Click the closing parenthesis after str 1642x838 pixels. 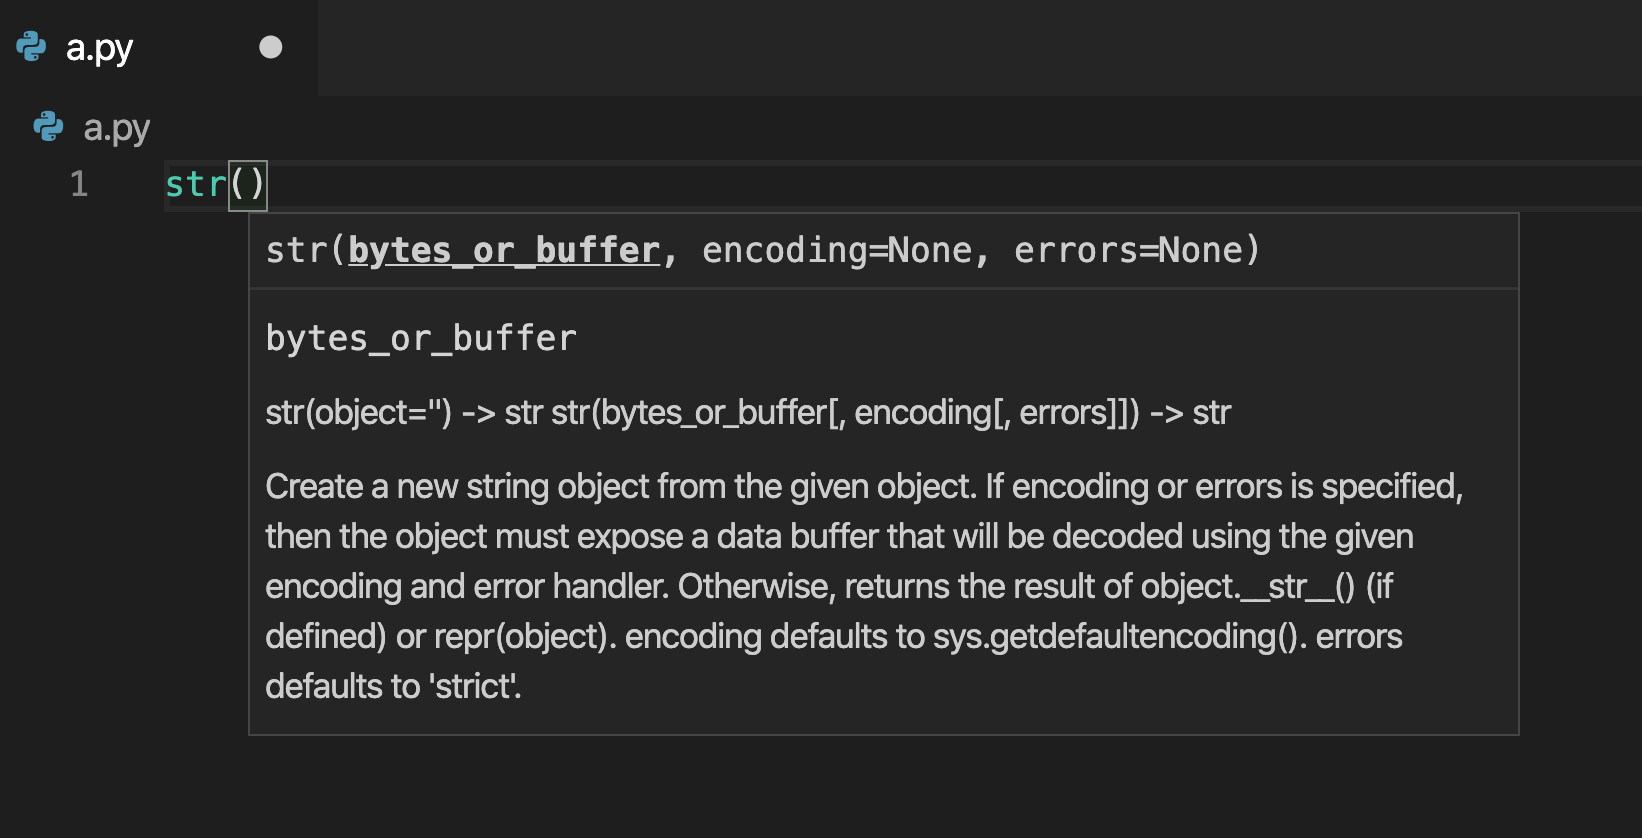tap(258, 184)
